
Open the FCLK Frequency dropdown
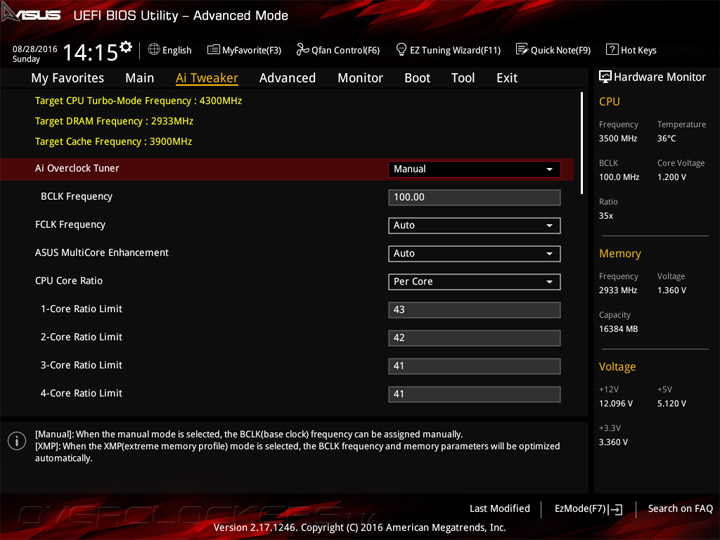coord(474,225)
